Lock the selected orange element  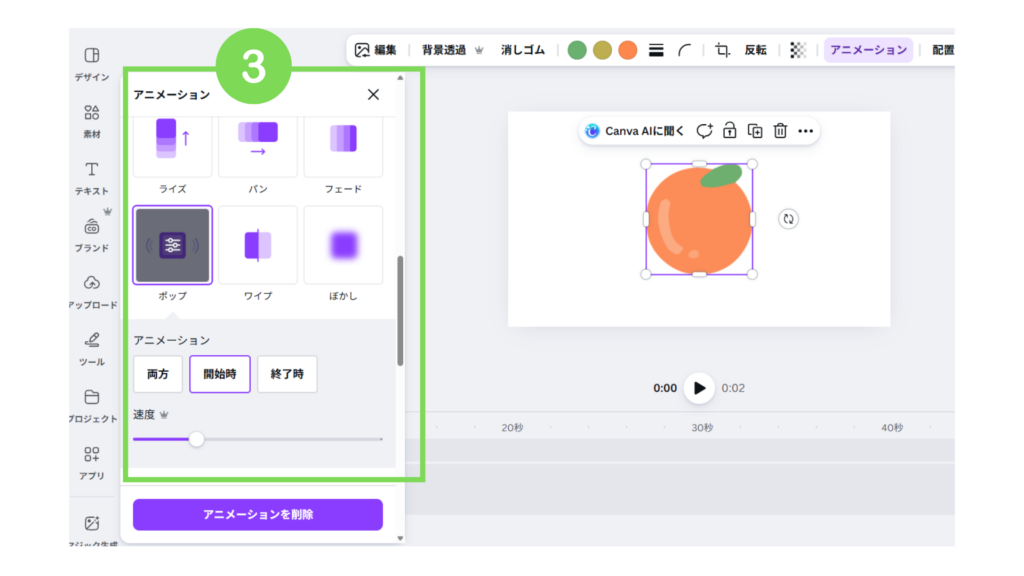tap(731, 130)
